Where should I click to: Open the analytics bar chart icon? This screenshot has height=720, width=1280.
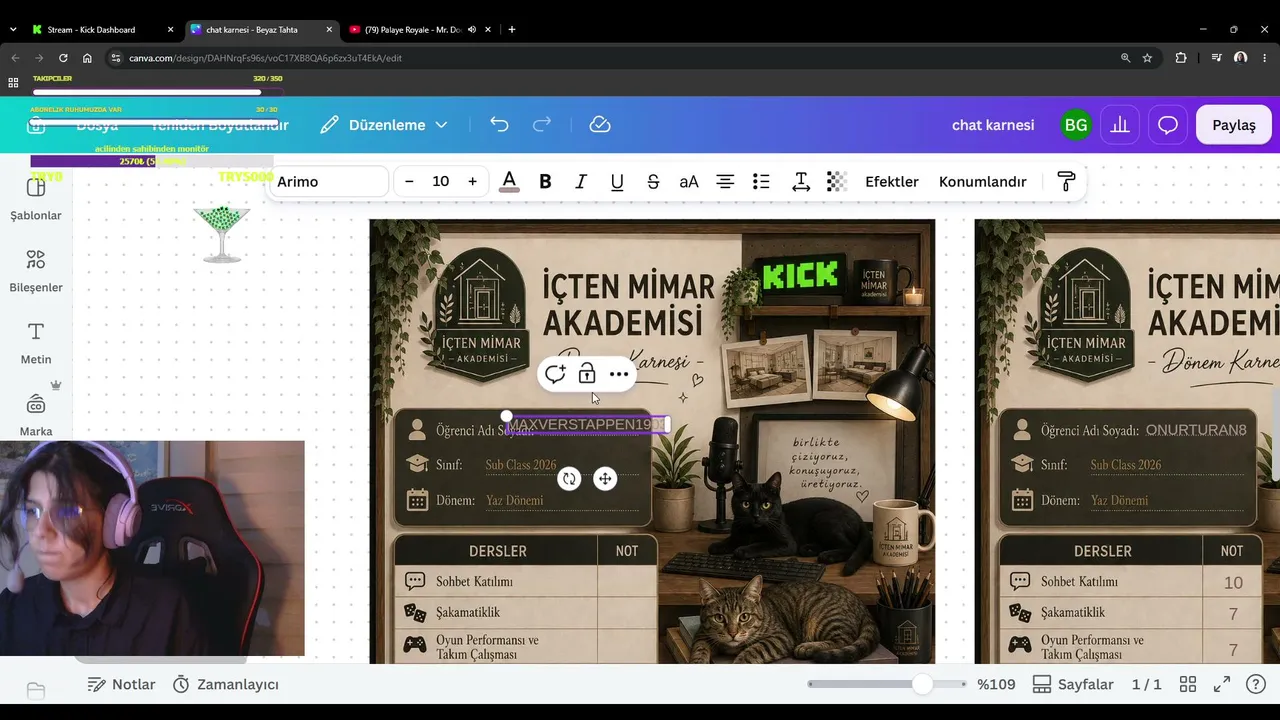coord(1120,125)
